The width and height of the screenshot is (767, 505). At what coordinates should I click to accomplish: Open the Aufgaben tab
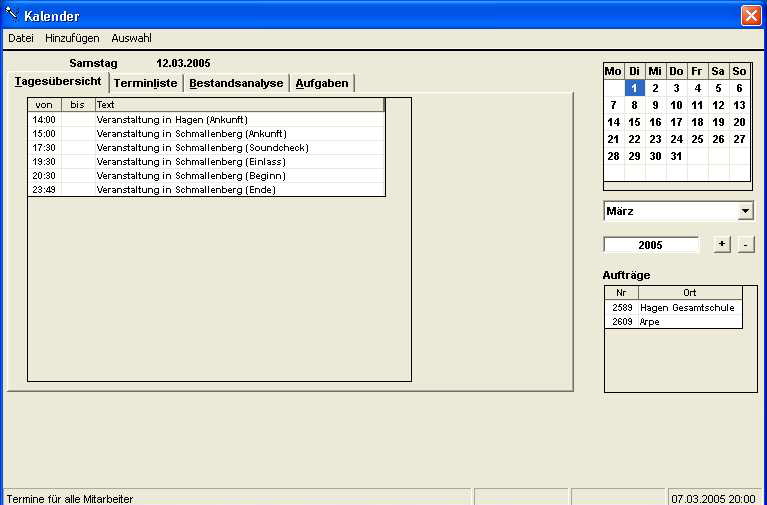pos(321,83)
